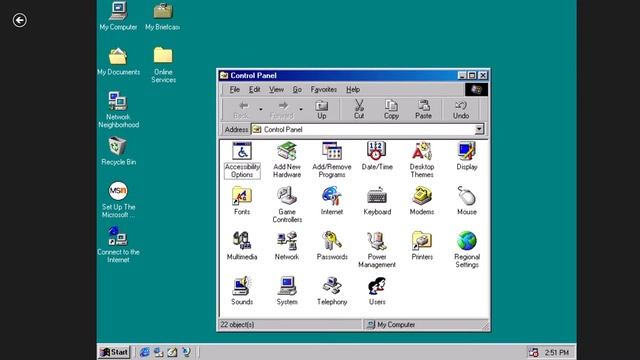Click the Windows logo throbber in Control Panel
The image size is (640, 360).
click(476, 89)
